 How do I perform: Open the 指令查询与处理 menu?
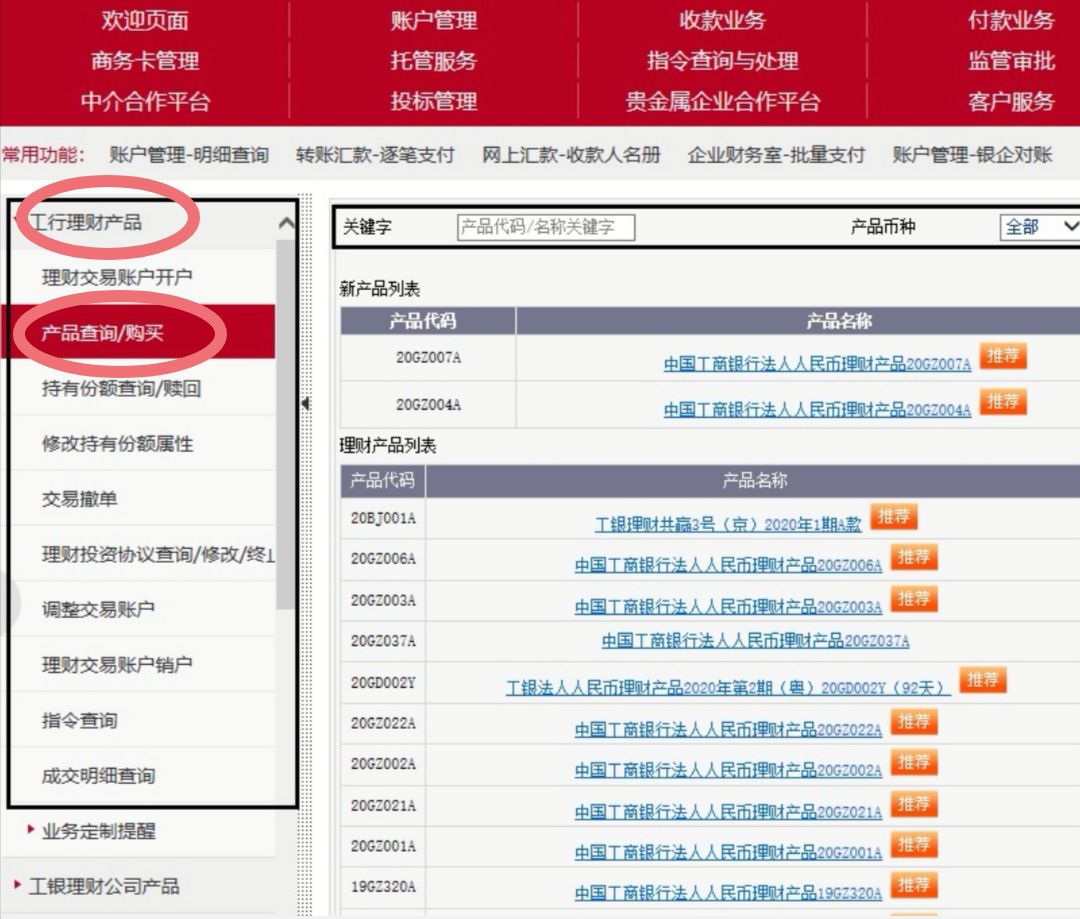[722, 61]
